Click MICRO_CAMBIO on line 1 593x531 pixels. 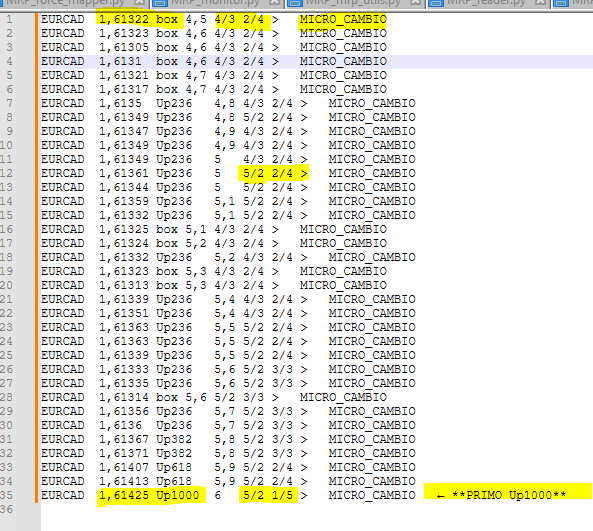343,19
